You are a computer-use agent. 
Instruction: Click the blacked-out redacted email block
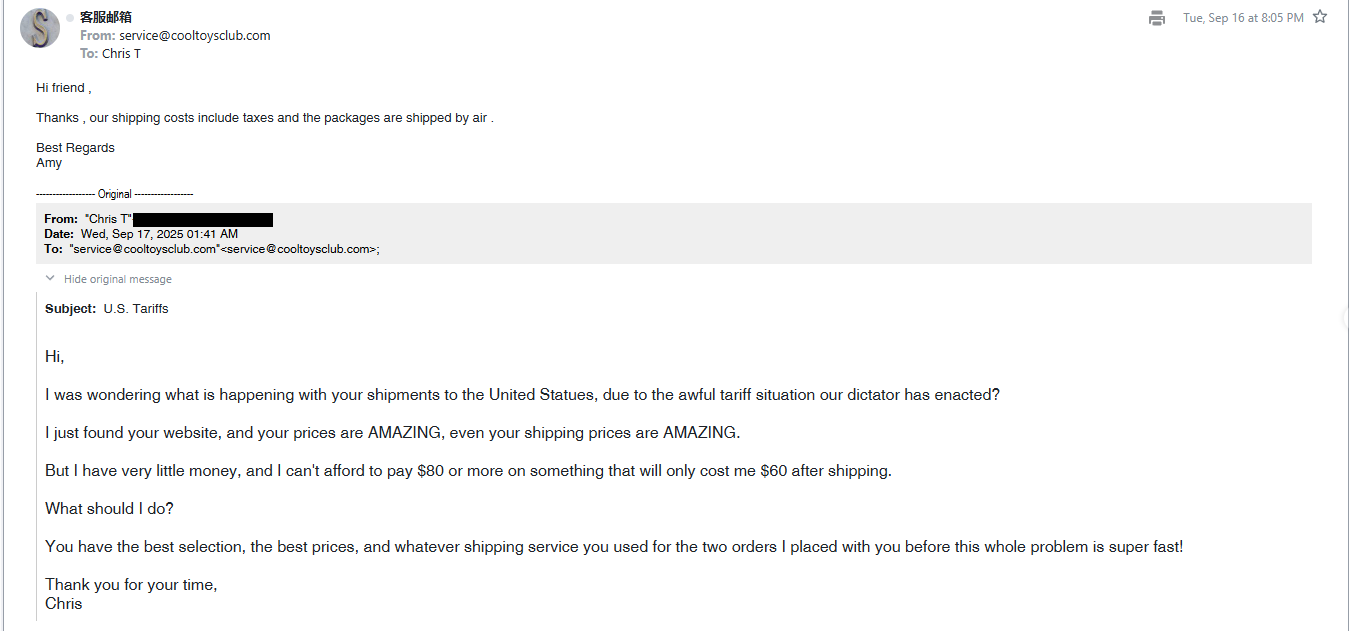pos(203,219)
